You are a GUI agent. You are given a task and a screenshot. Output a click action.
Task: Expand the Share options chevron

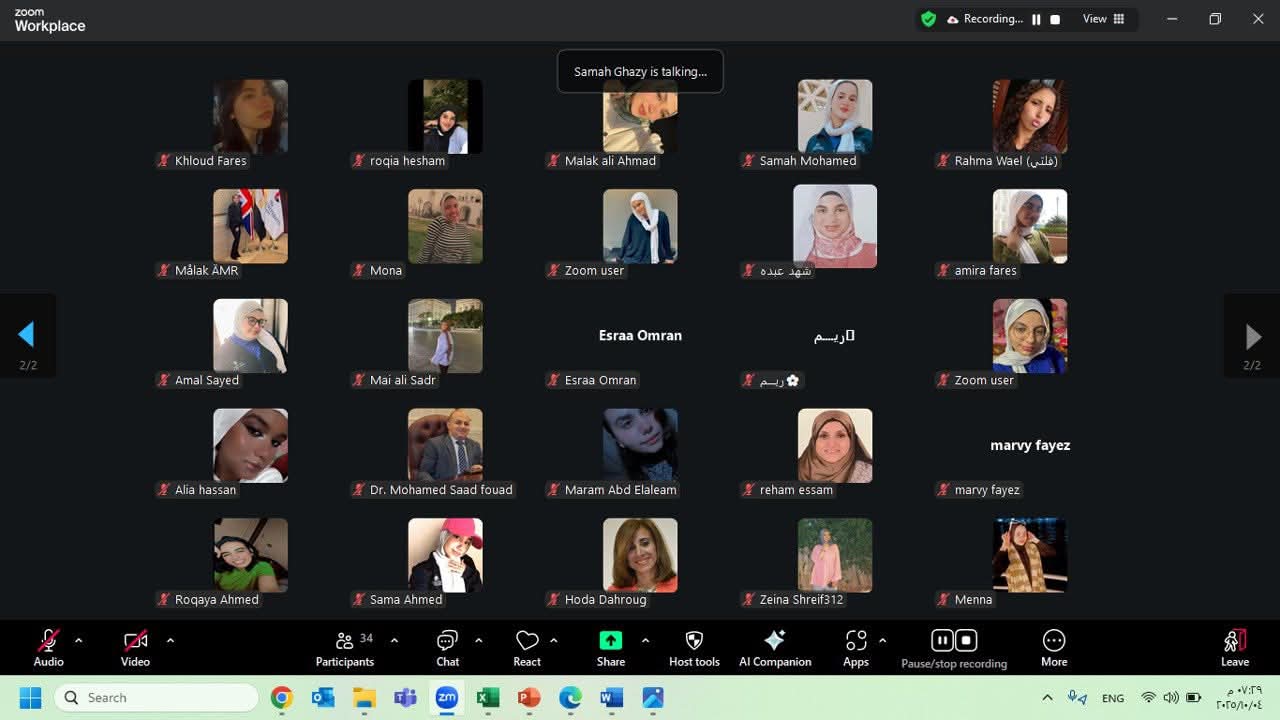pyautogui.click(x=645, y=640)
